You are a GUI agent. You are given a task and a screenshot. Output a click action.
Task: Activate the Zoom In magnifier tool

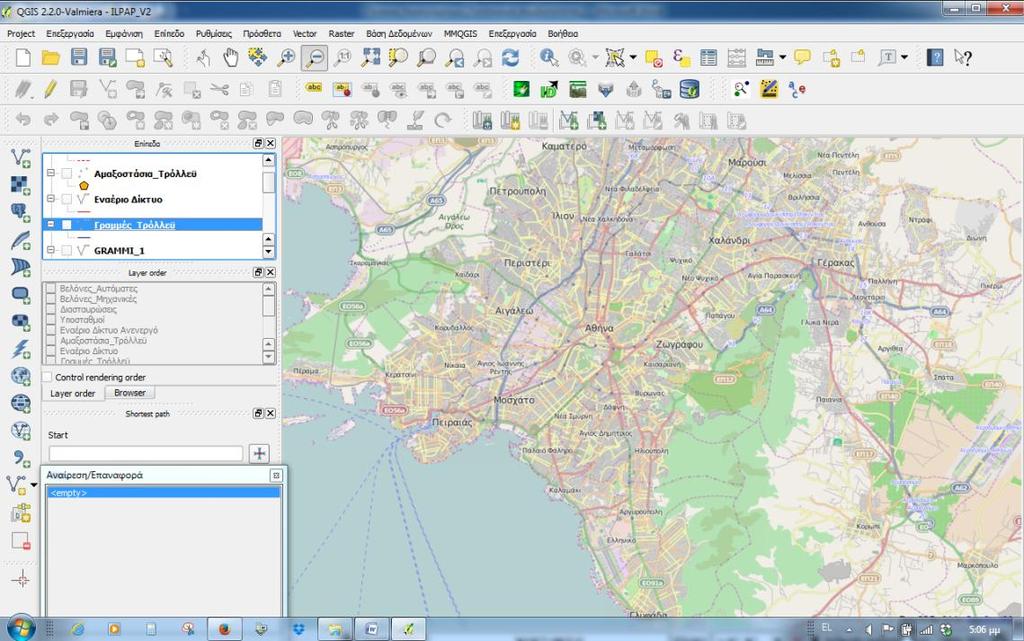286,58
